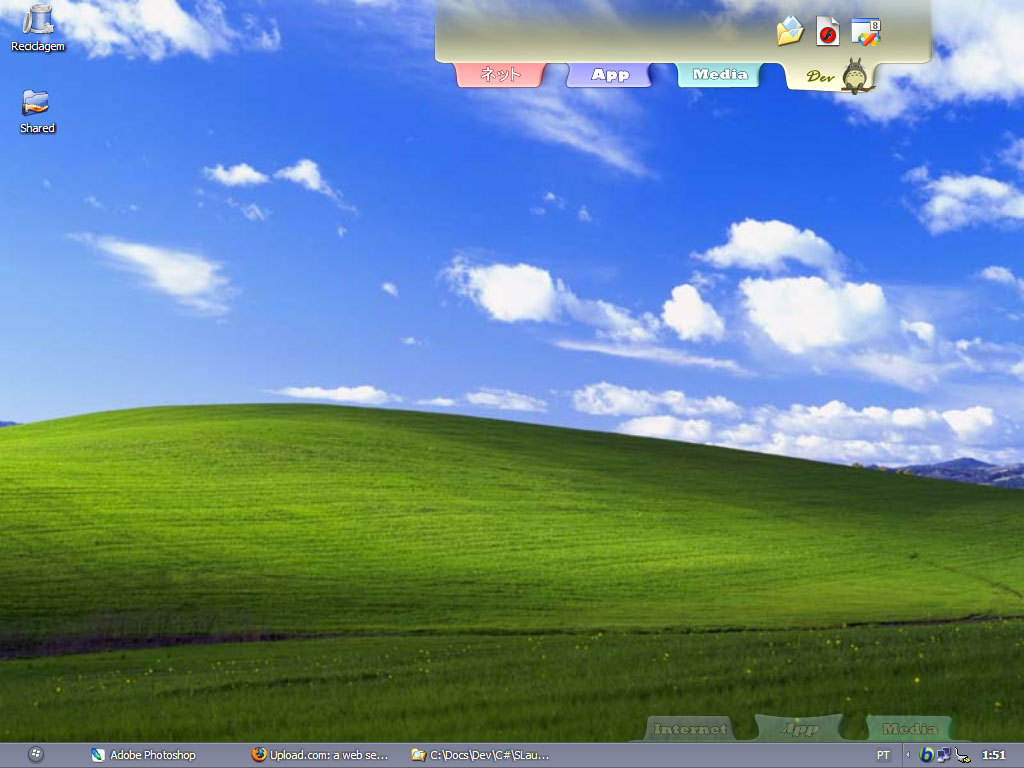This screenshot has height=768, width=1024.
Task: Open the Visual Studio icon in the dock
Action: coord(865,31)
